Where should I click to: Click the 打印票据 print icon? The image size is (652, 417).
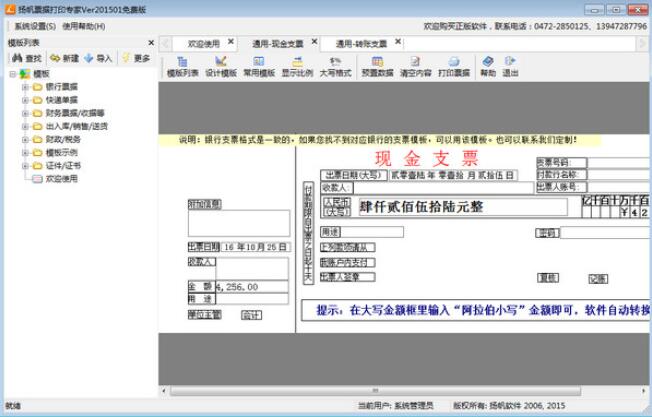[452, 66]
